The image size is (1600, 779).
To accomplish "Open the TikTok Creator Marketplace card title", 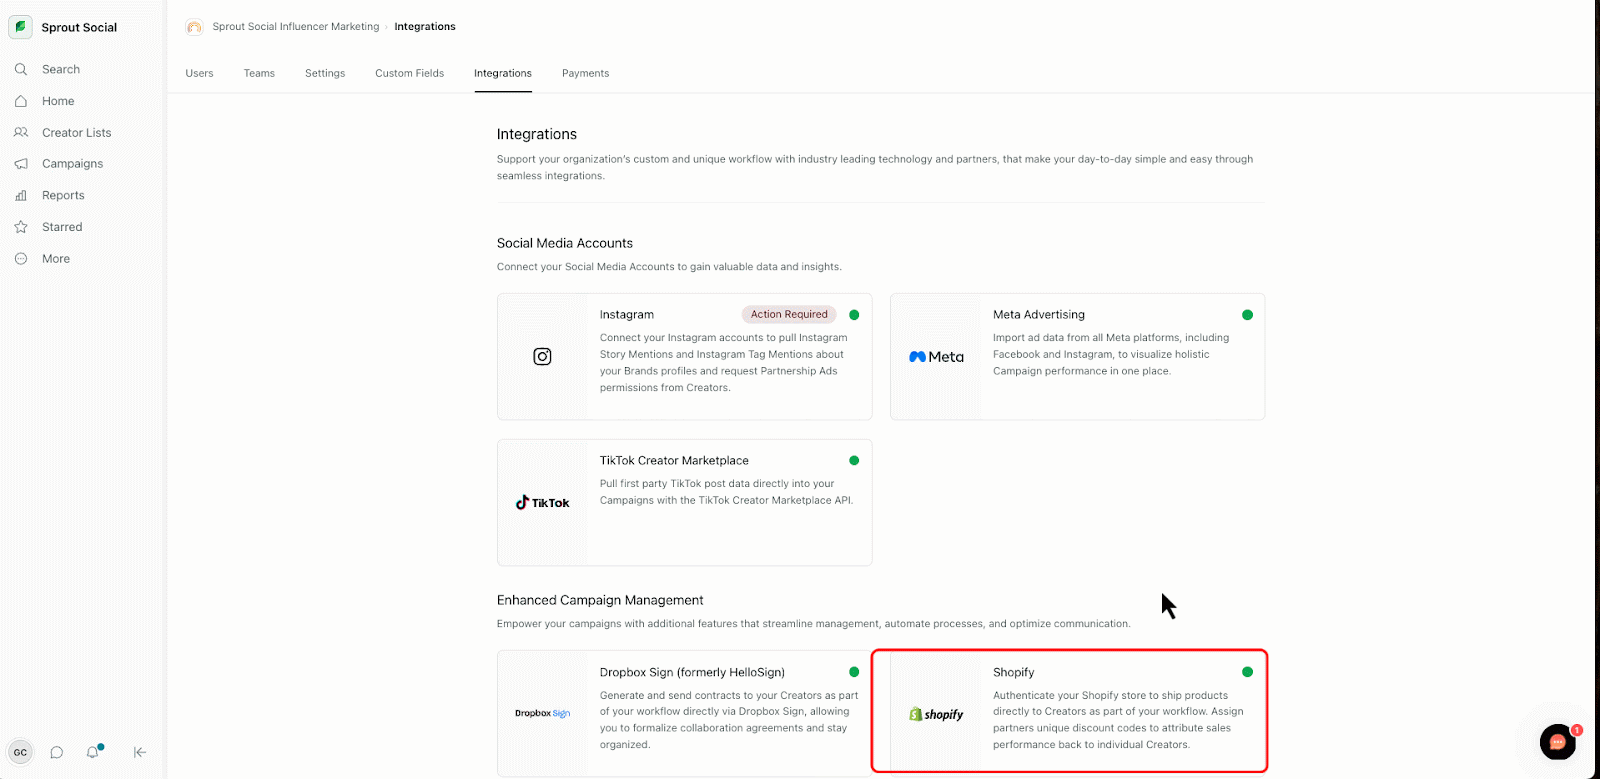I will [x=674, y=461].
